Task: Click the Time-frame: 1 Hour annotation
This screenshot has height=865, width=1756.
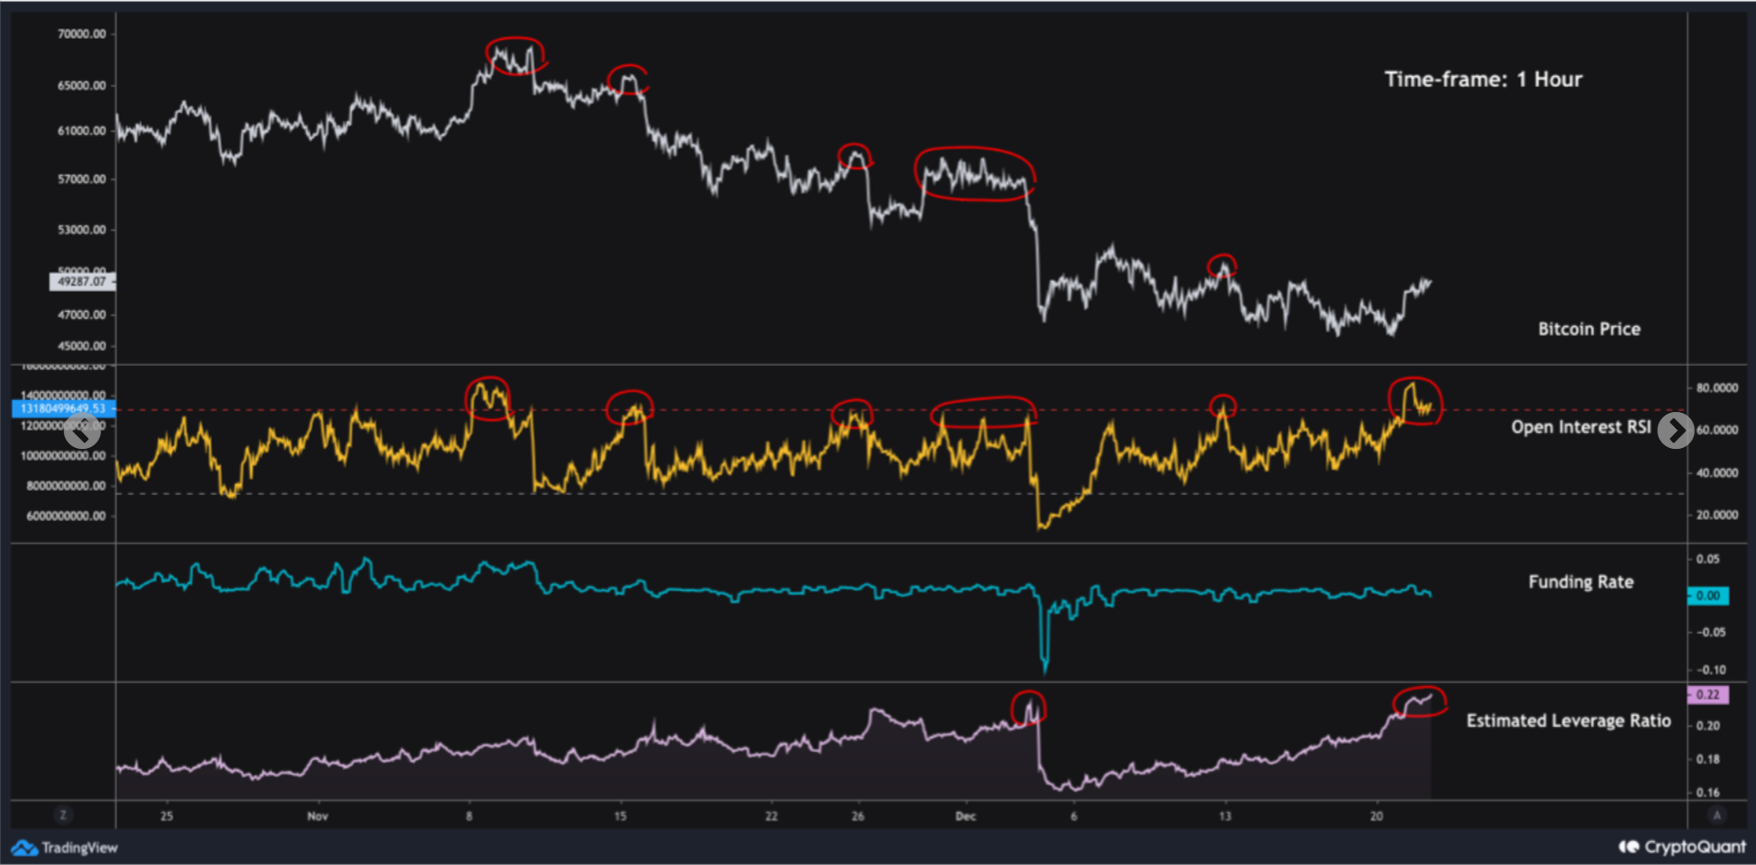Action: pos(1483,79)
